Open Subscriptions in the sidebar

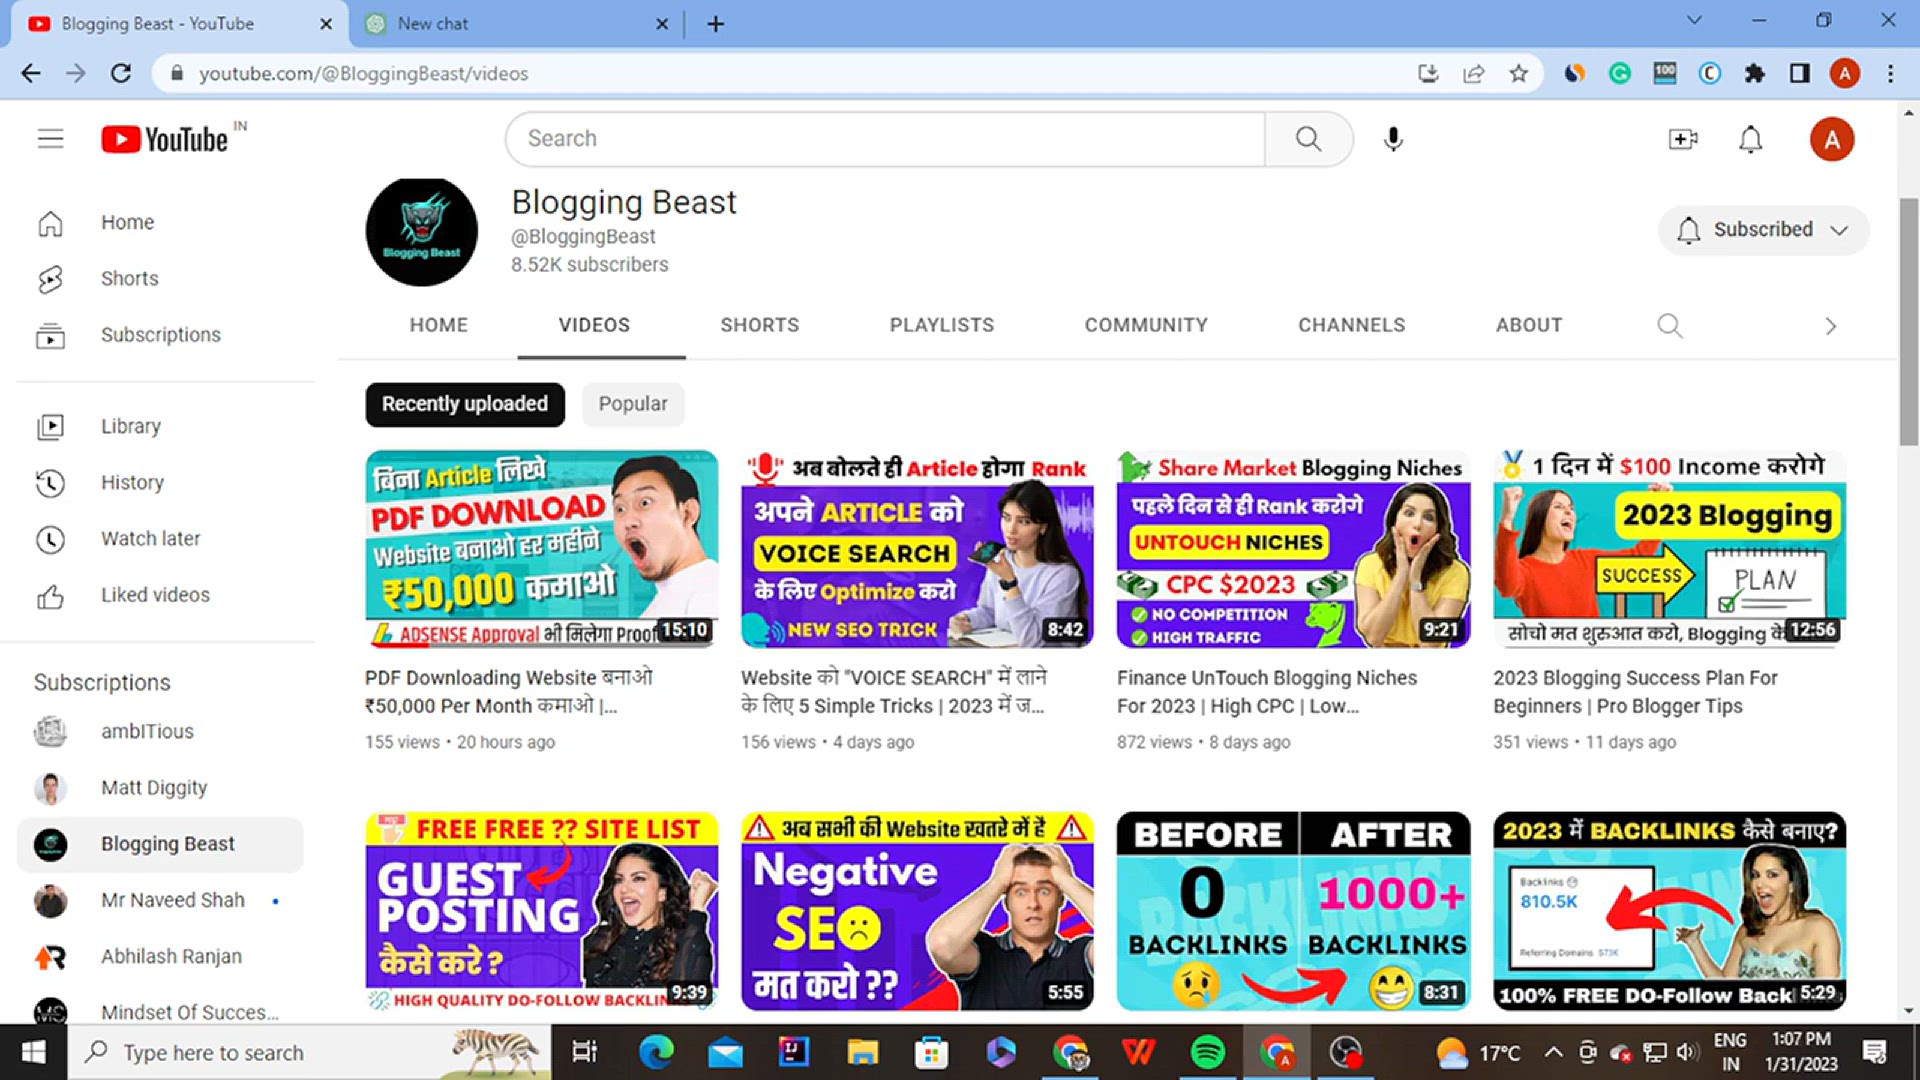(x=160, y=335)
